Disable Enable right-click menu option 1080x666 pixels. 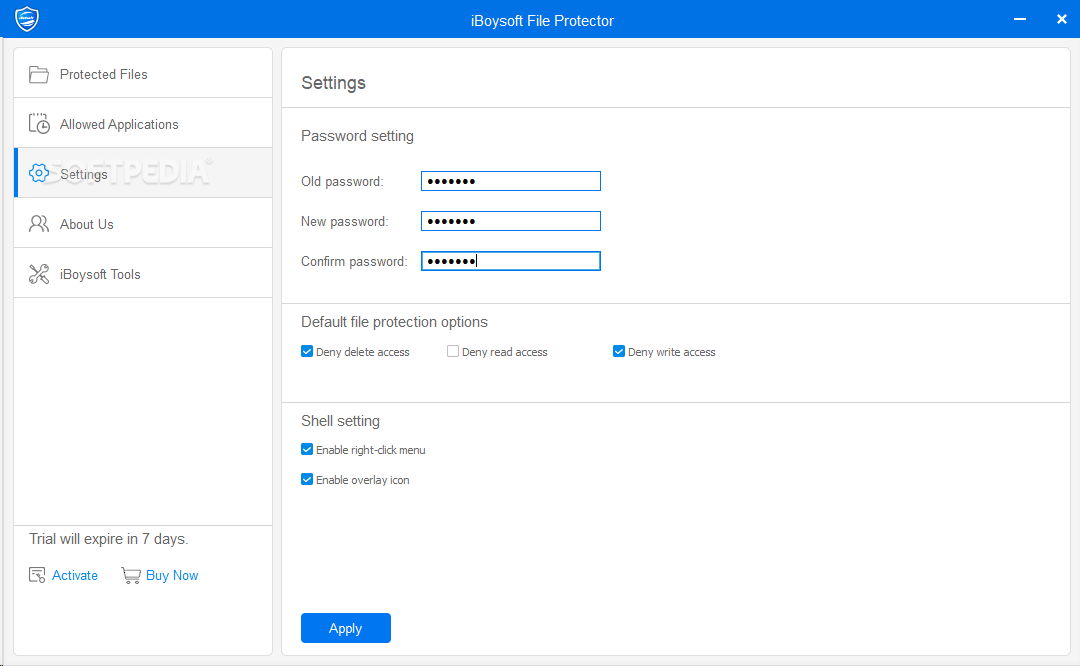click(307, 449)
